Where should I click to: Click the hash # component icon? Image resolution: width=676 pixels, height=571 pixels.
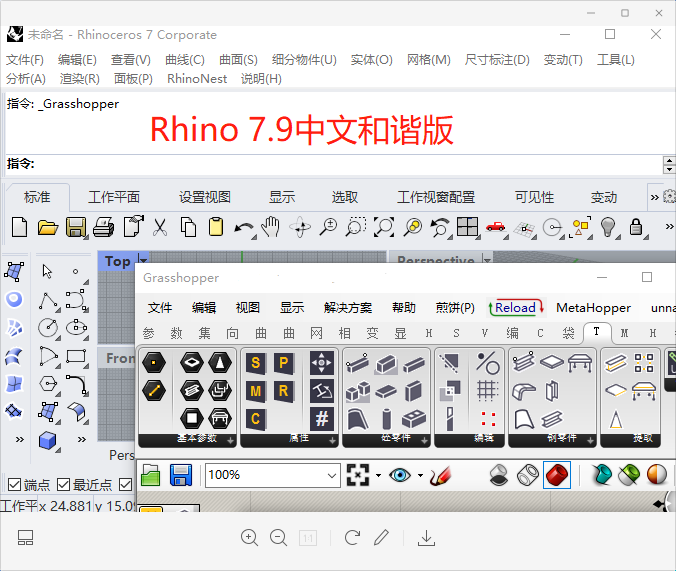(322, 418)
